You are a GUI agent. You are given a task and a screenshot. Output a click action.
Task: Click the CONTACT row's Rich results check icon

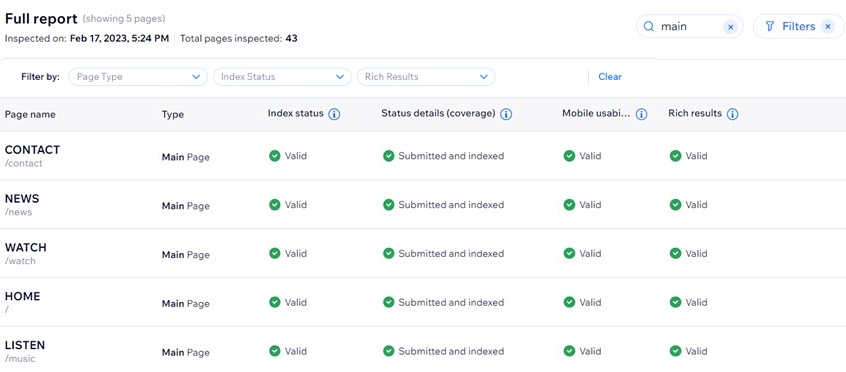pos(676,156)
